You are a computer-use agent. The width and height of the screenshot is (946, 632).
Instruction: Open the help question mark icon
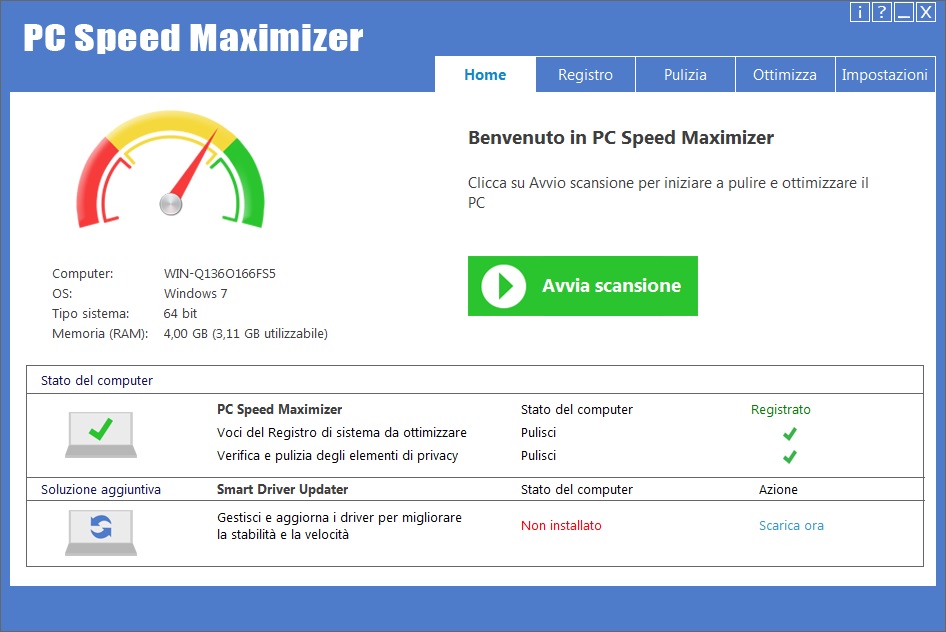[881, 12]
